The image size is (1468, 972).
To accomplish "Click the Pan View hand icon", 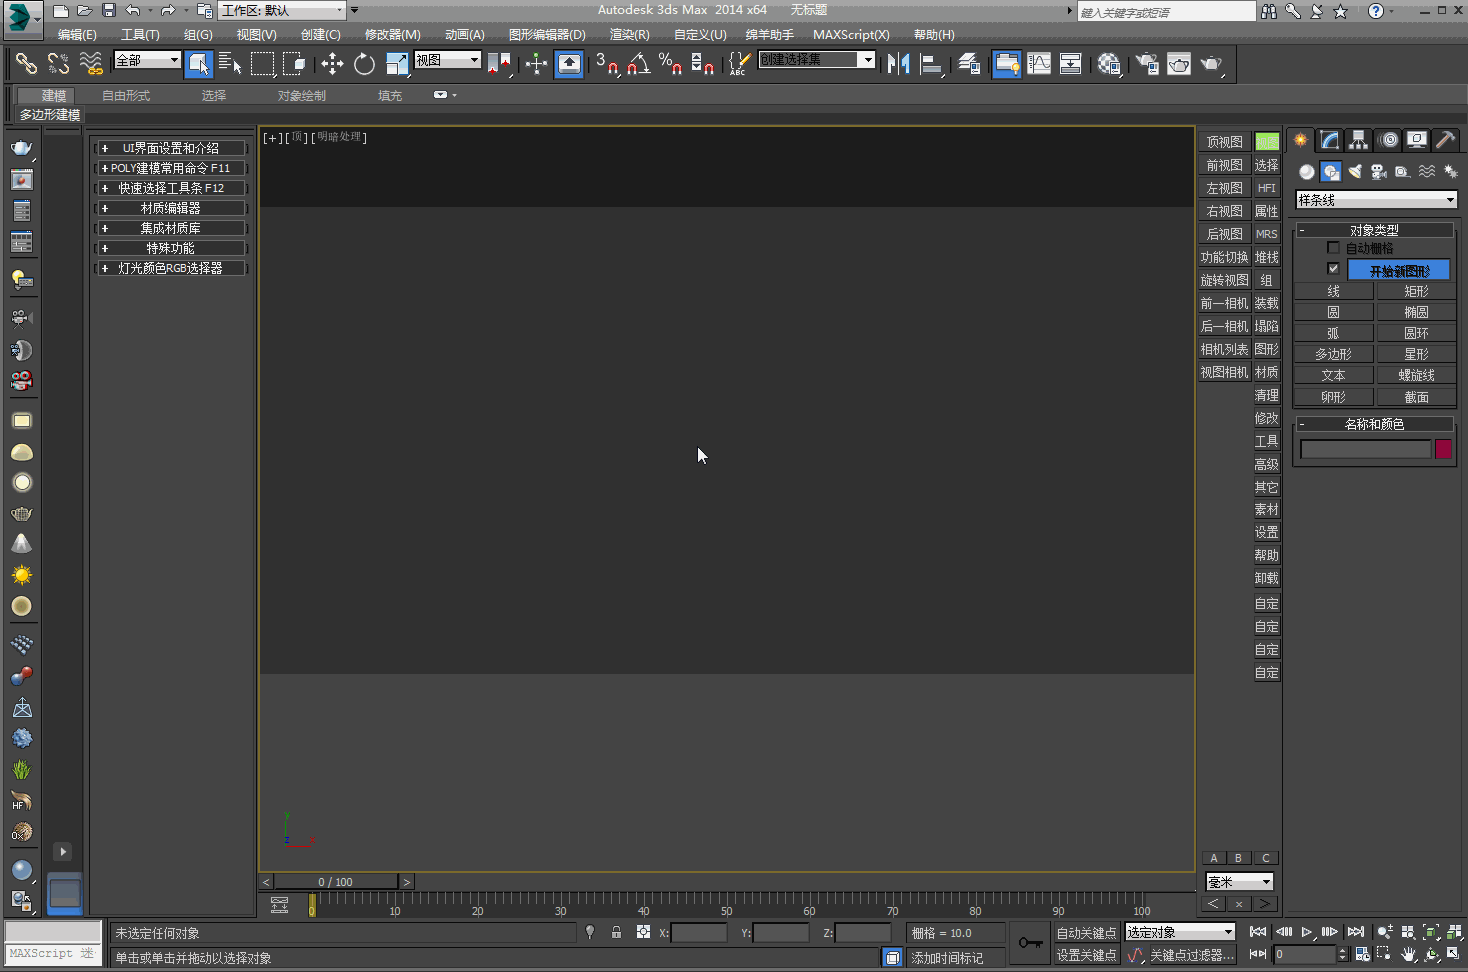I will click(1409, 954).
